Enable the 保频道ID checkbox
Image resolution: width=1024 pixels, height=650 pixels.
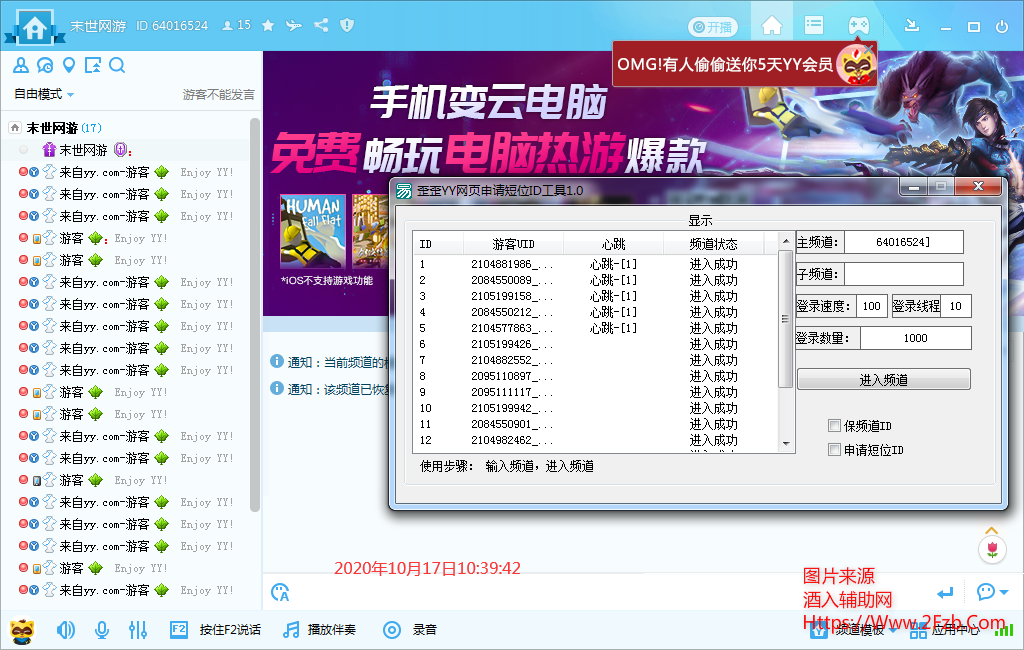[x=835, y=425]
